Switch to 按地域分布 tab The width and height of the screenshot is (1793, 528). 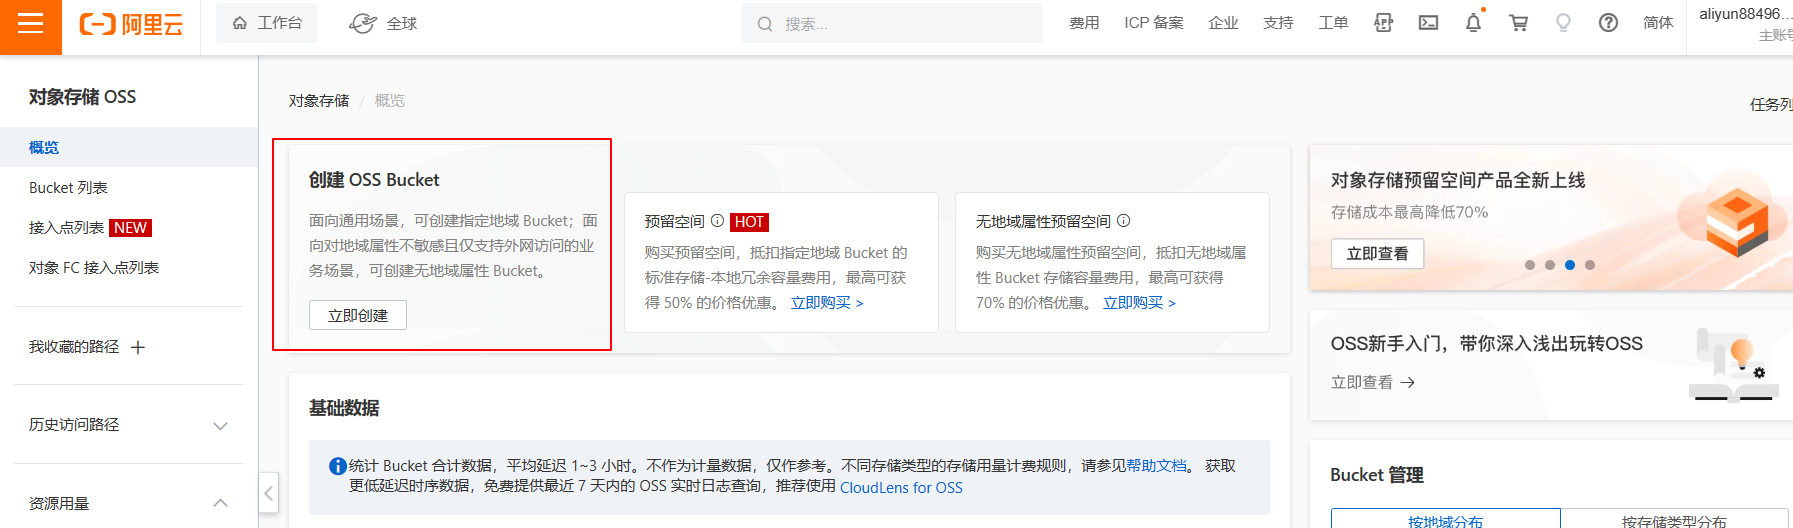point(1445,520)
